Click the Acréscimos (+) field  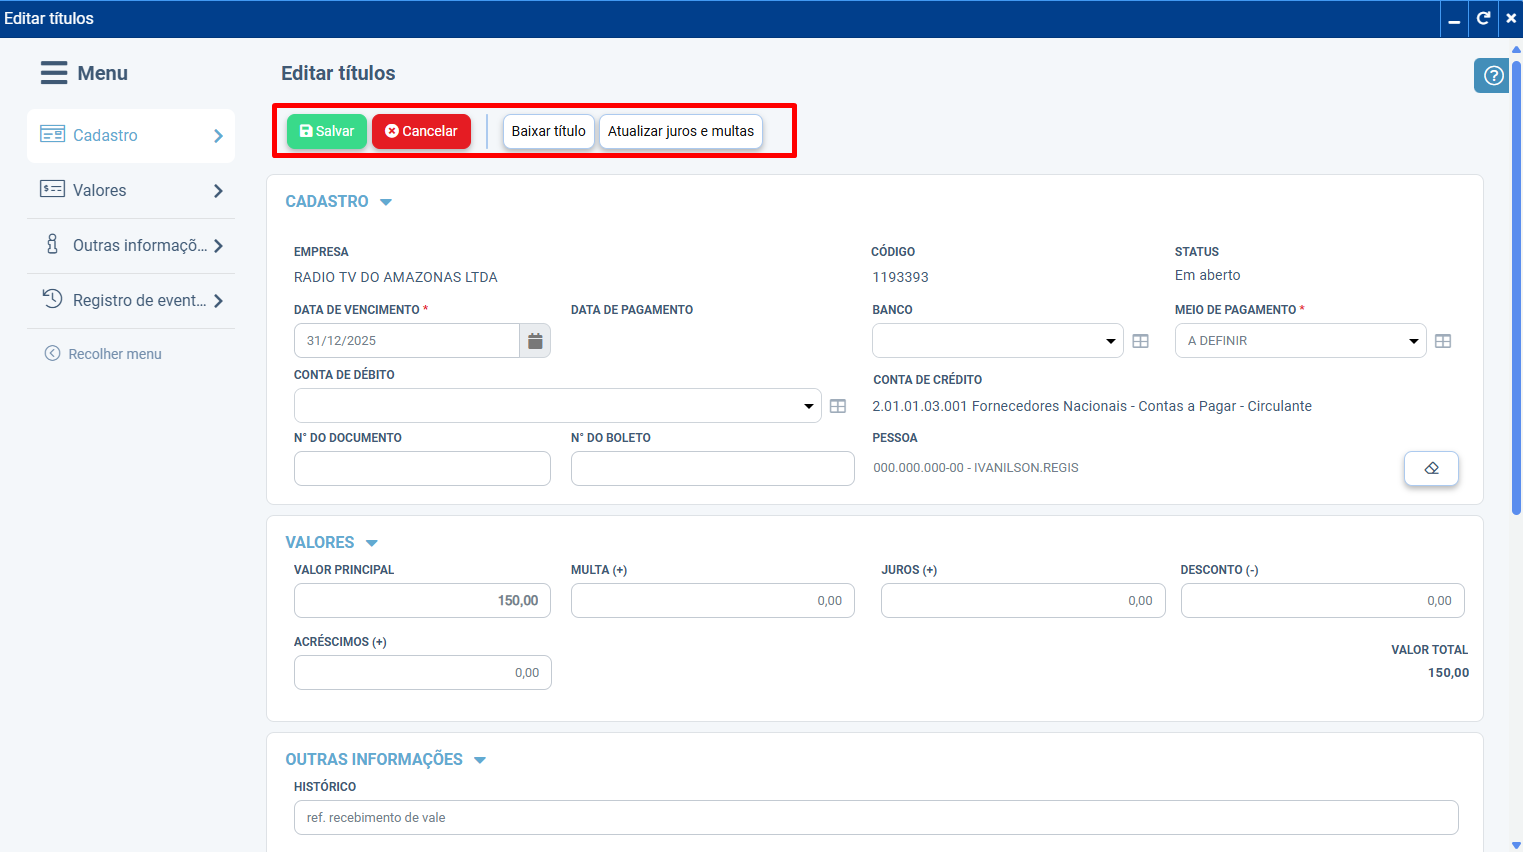pos(422,673)
